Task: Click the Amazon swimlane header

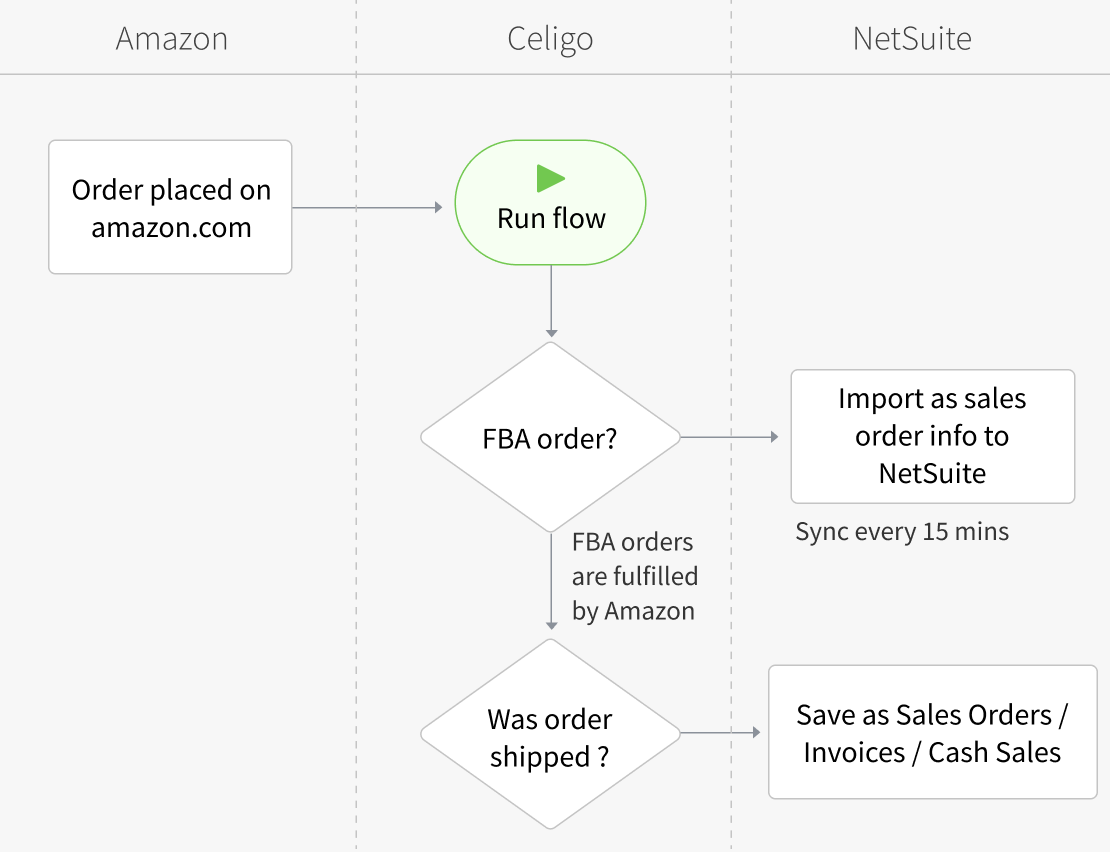Action: click(172, 39)
